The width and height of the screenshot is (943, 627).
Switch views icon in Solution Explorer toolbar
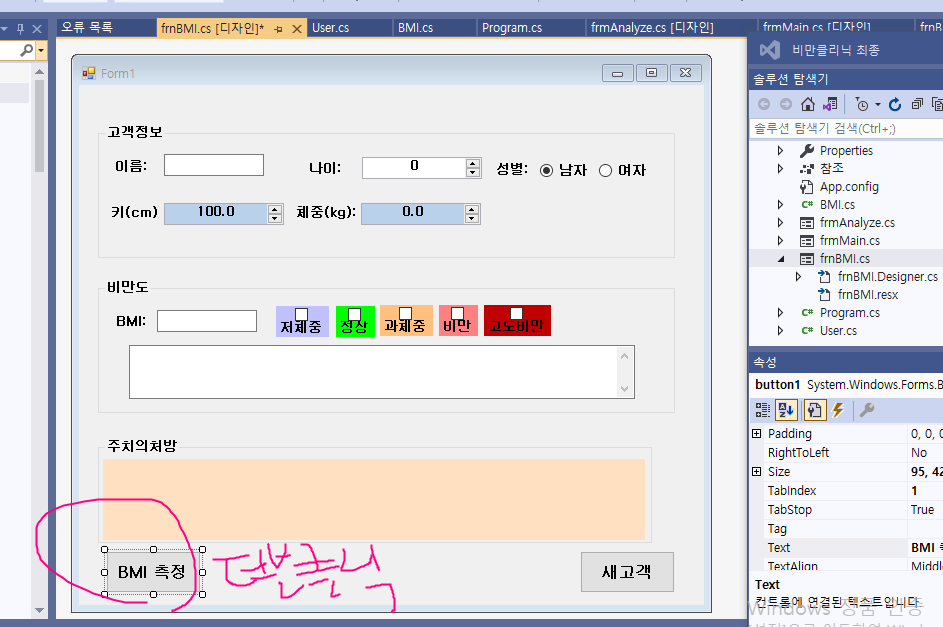(830, 104)
